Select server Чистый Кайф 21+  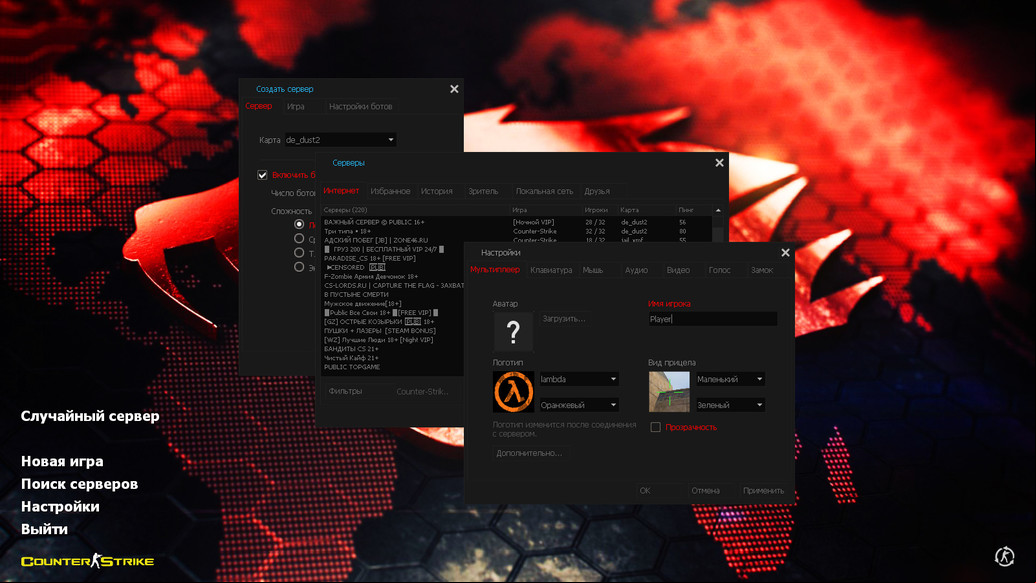point(392,358)
